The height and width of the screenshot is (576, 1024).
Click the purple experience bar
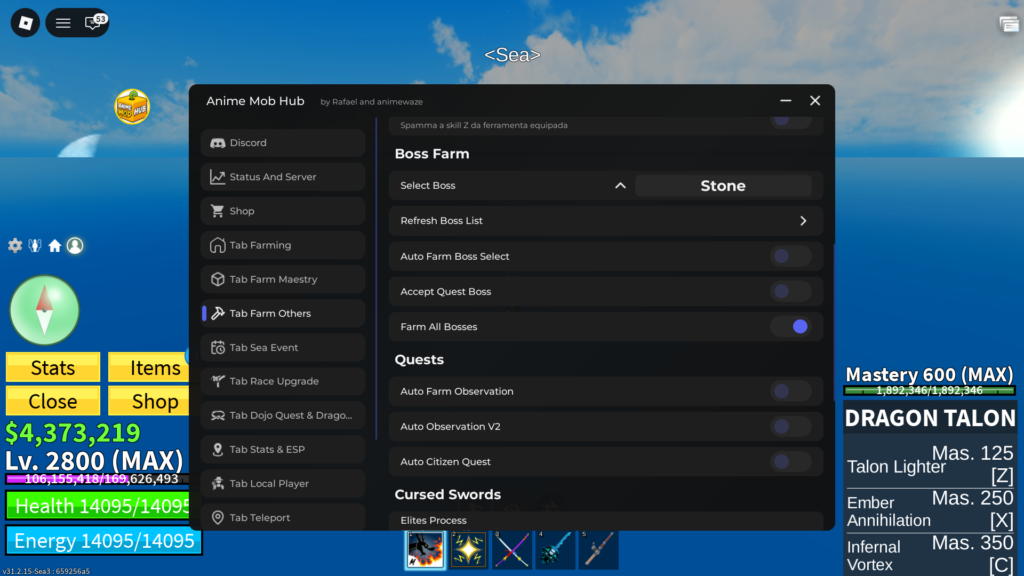(x=98, y=479)
